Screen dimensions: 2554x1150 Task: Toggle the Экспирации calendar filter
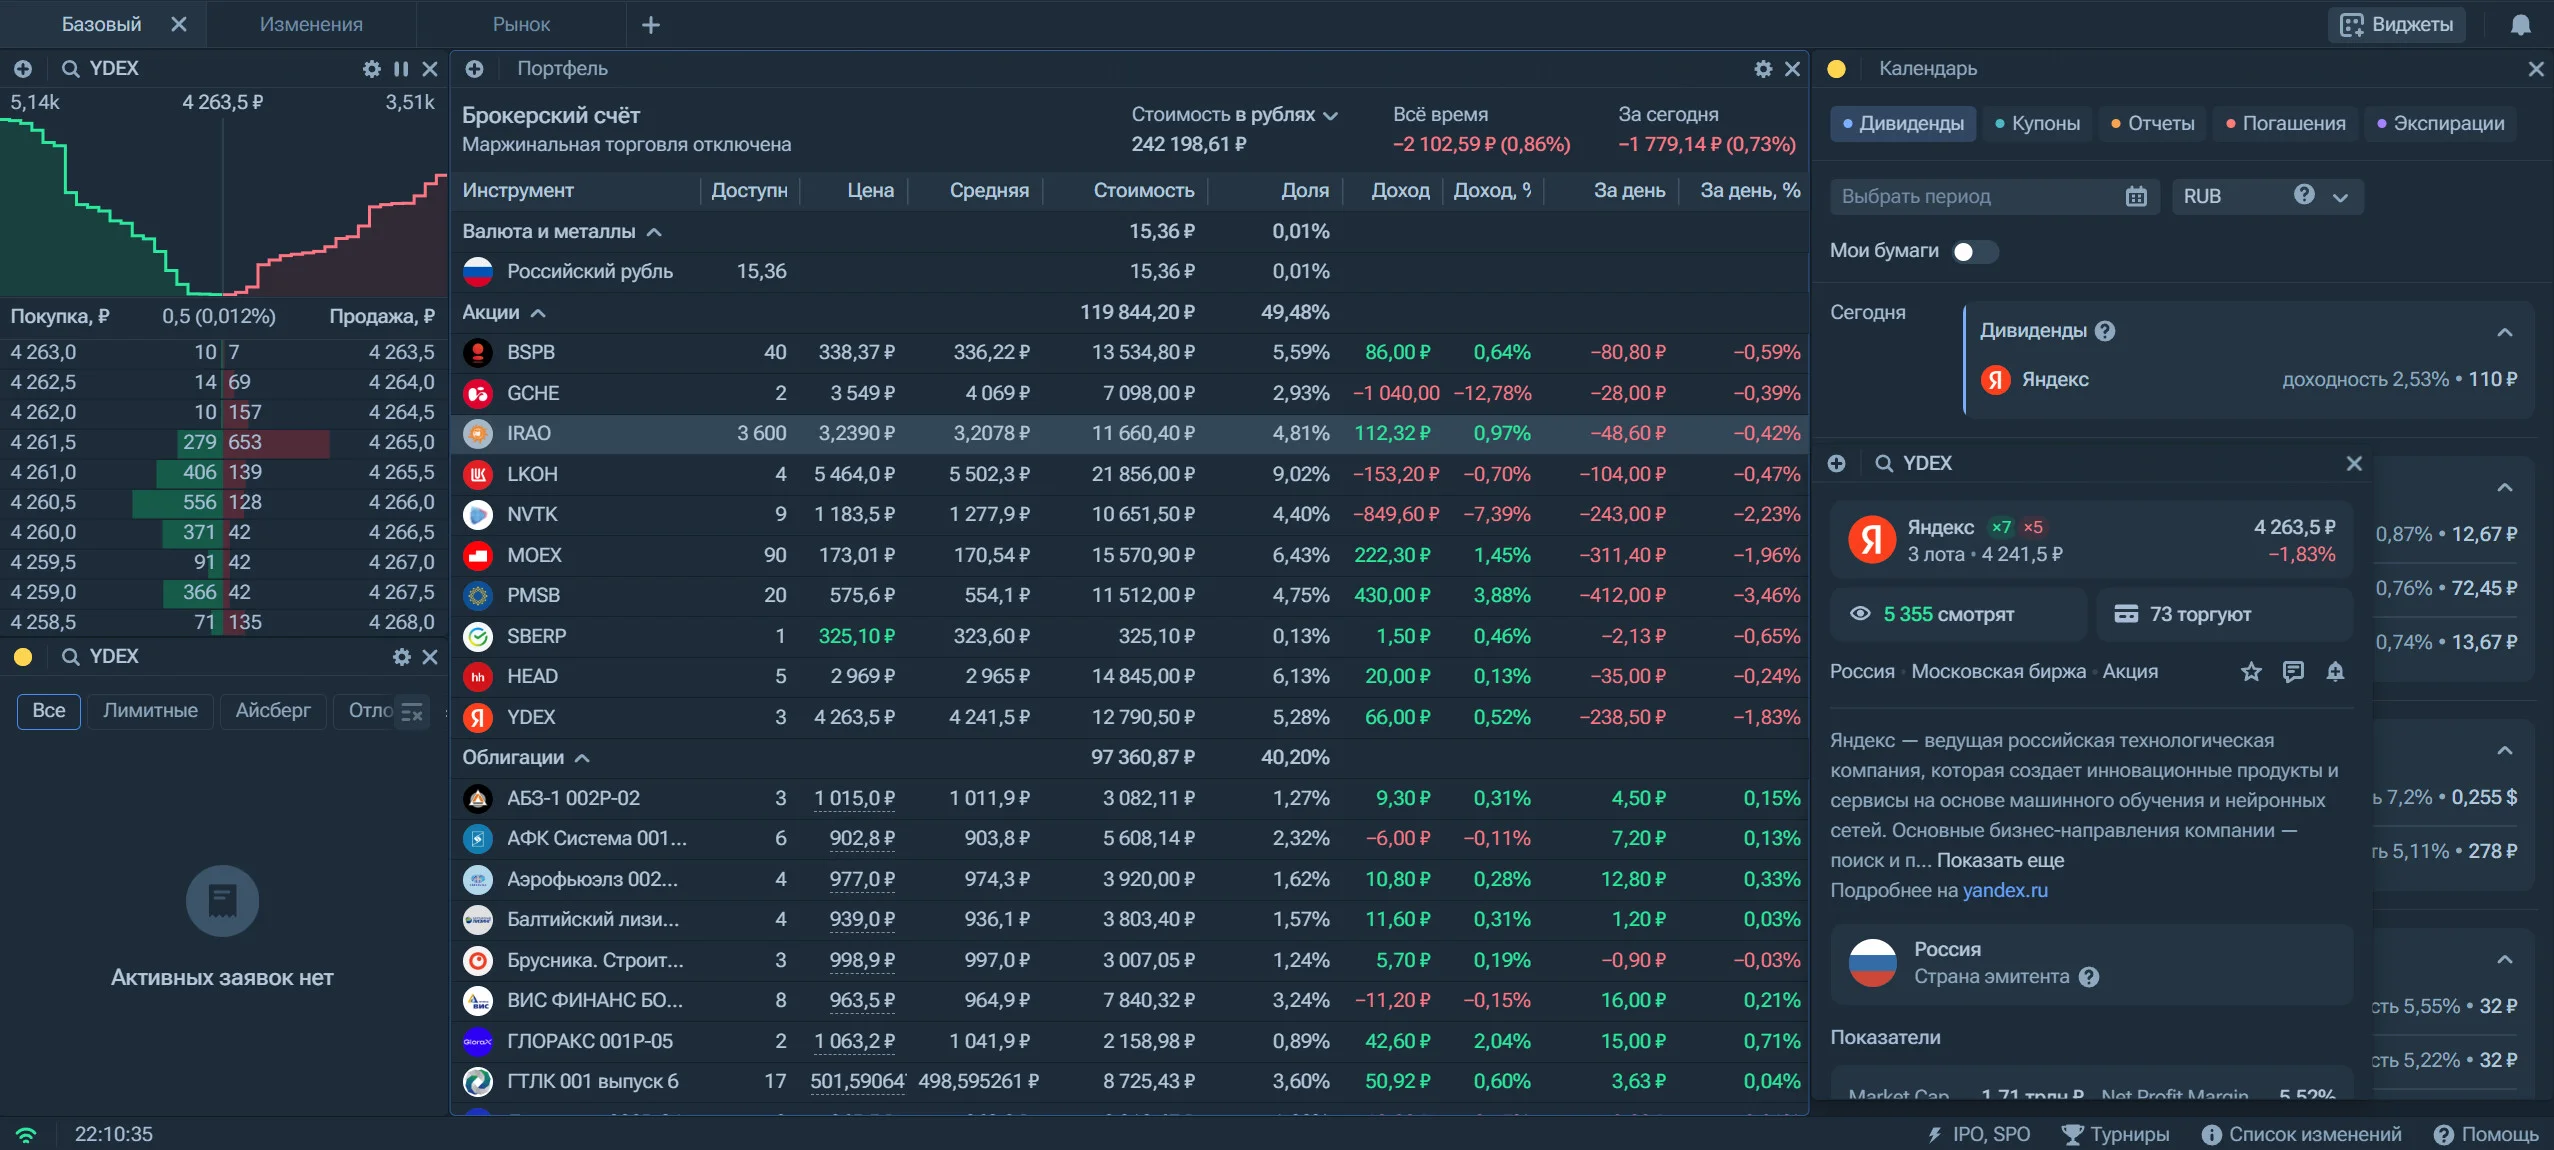[x=2440, y=124]
